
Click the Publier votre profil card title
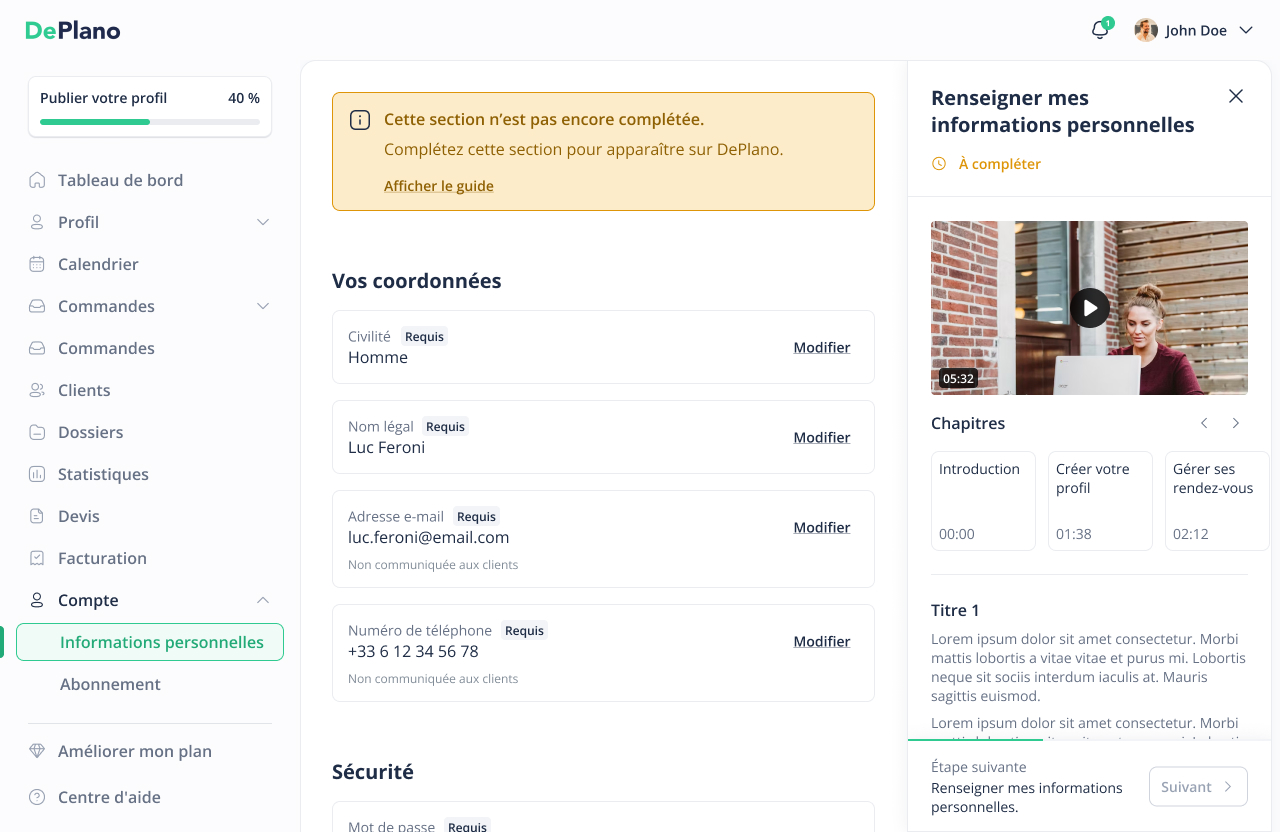pos(104,98)
